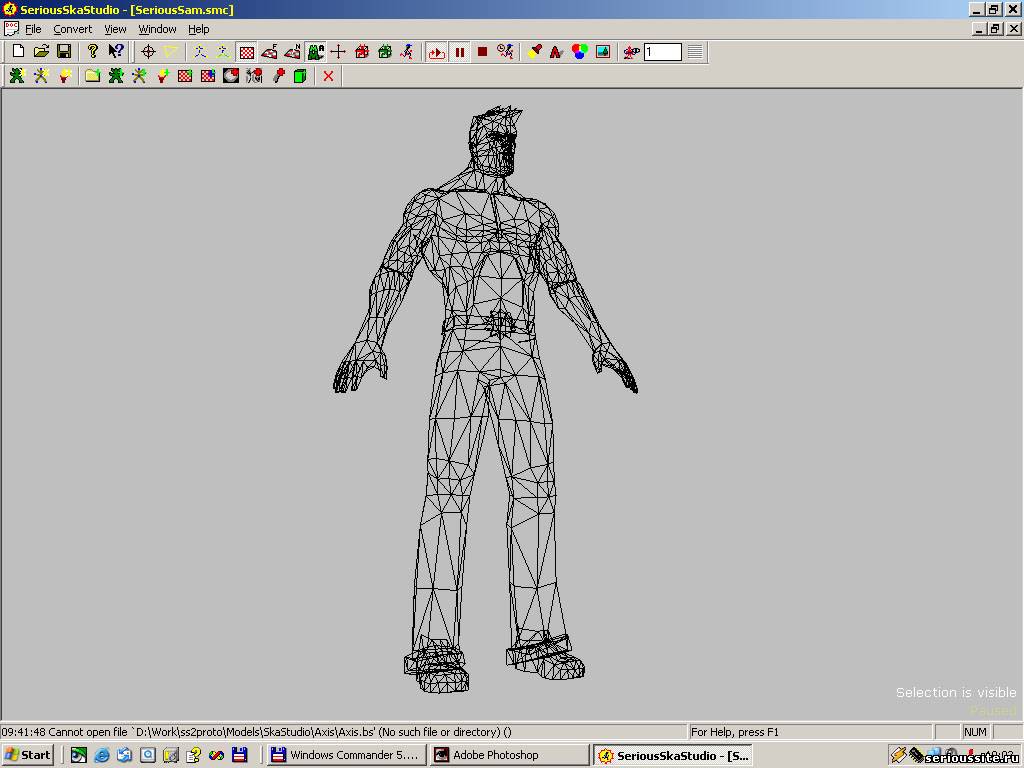
Task: Switch to Adobe Photoshop in taskbar
Action: pyautogui.click(x=509, y=755)
